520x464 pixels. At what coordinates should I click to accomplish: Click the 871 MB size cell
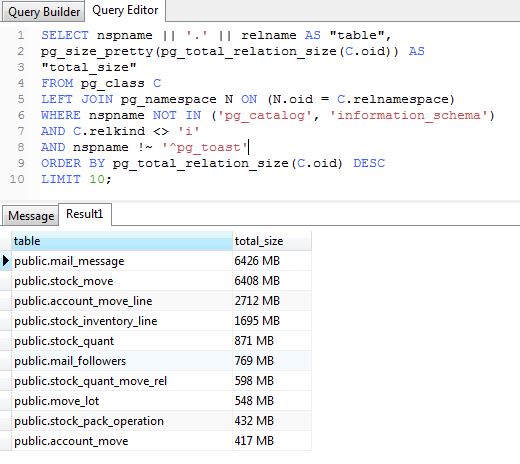272,341
